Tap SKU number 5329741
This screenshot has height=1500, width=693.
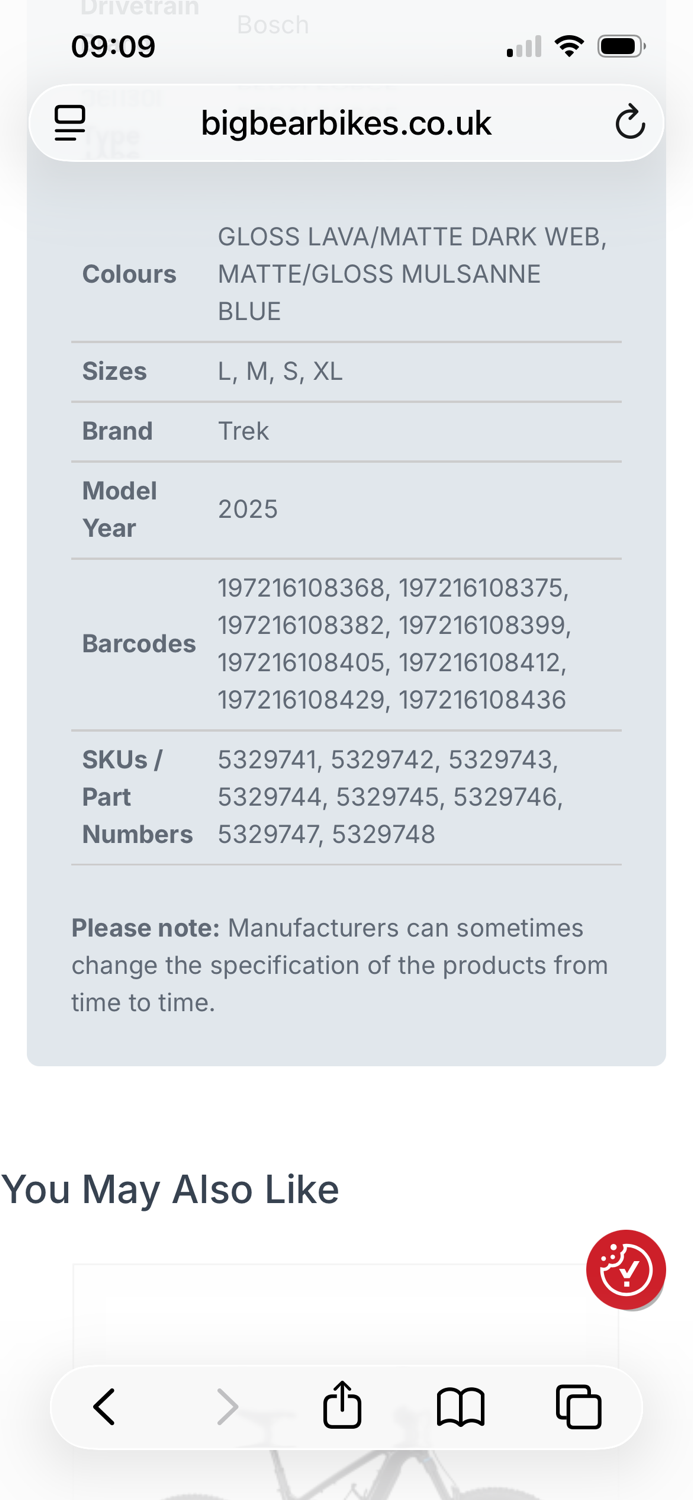[267, 760]
